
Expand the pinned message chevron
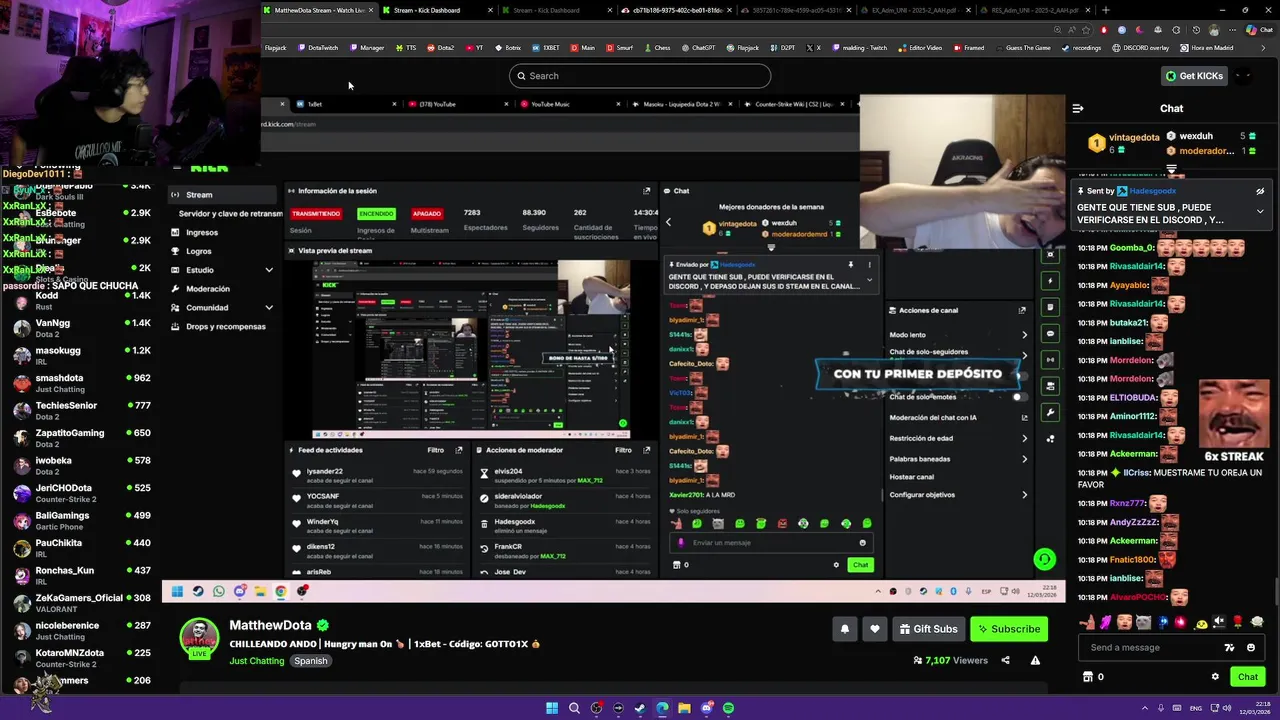pyautogui.click(x=1260, y=211)
